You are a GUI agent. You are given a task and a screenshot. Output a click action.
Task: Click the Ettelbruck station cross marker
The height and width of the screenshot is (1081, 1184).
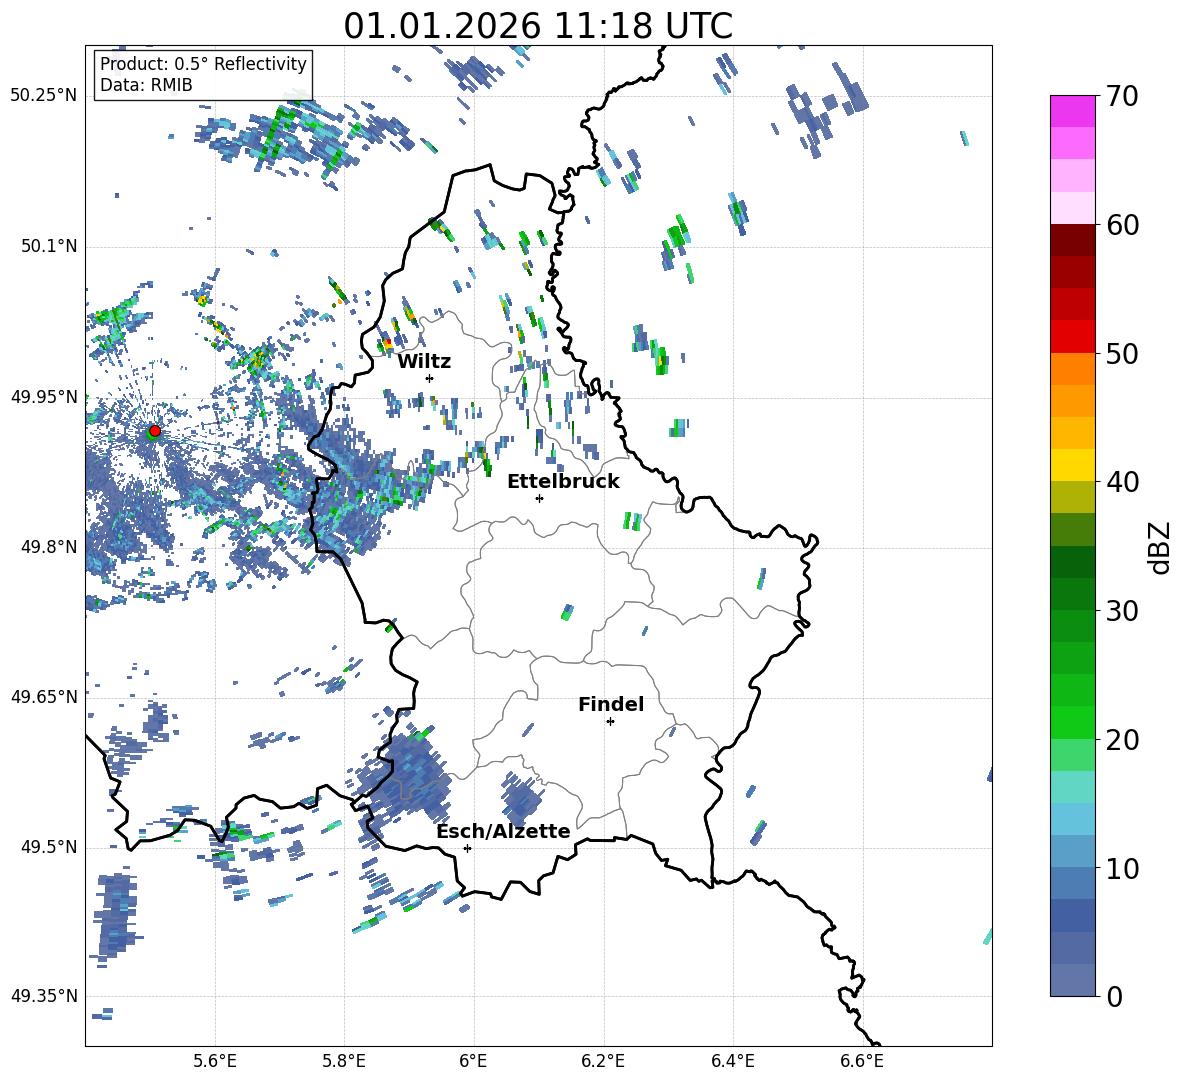(x=539, y=498)
